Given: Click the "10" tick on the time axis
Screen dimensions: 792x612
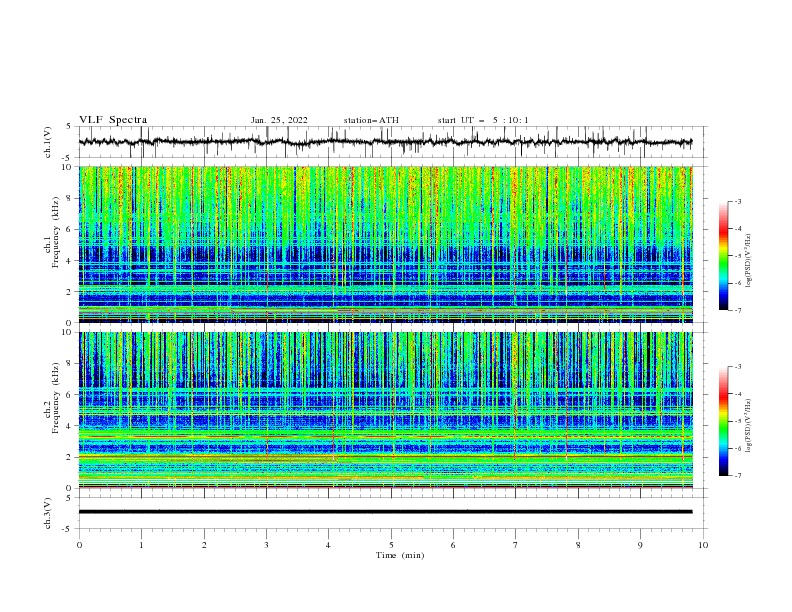Looking at the screenshot, I should click(703, 545).
